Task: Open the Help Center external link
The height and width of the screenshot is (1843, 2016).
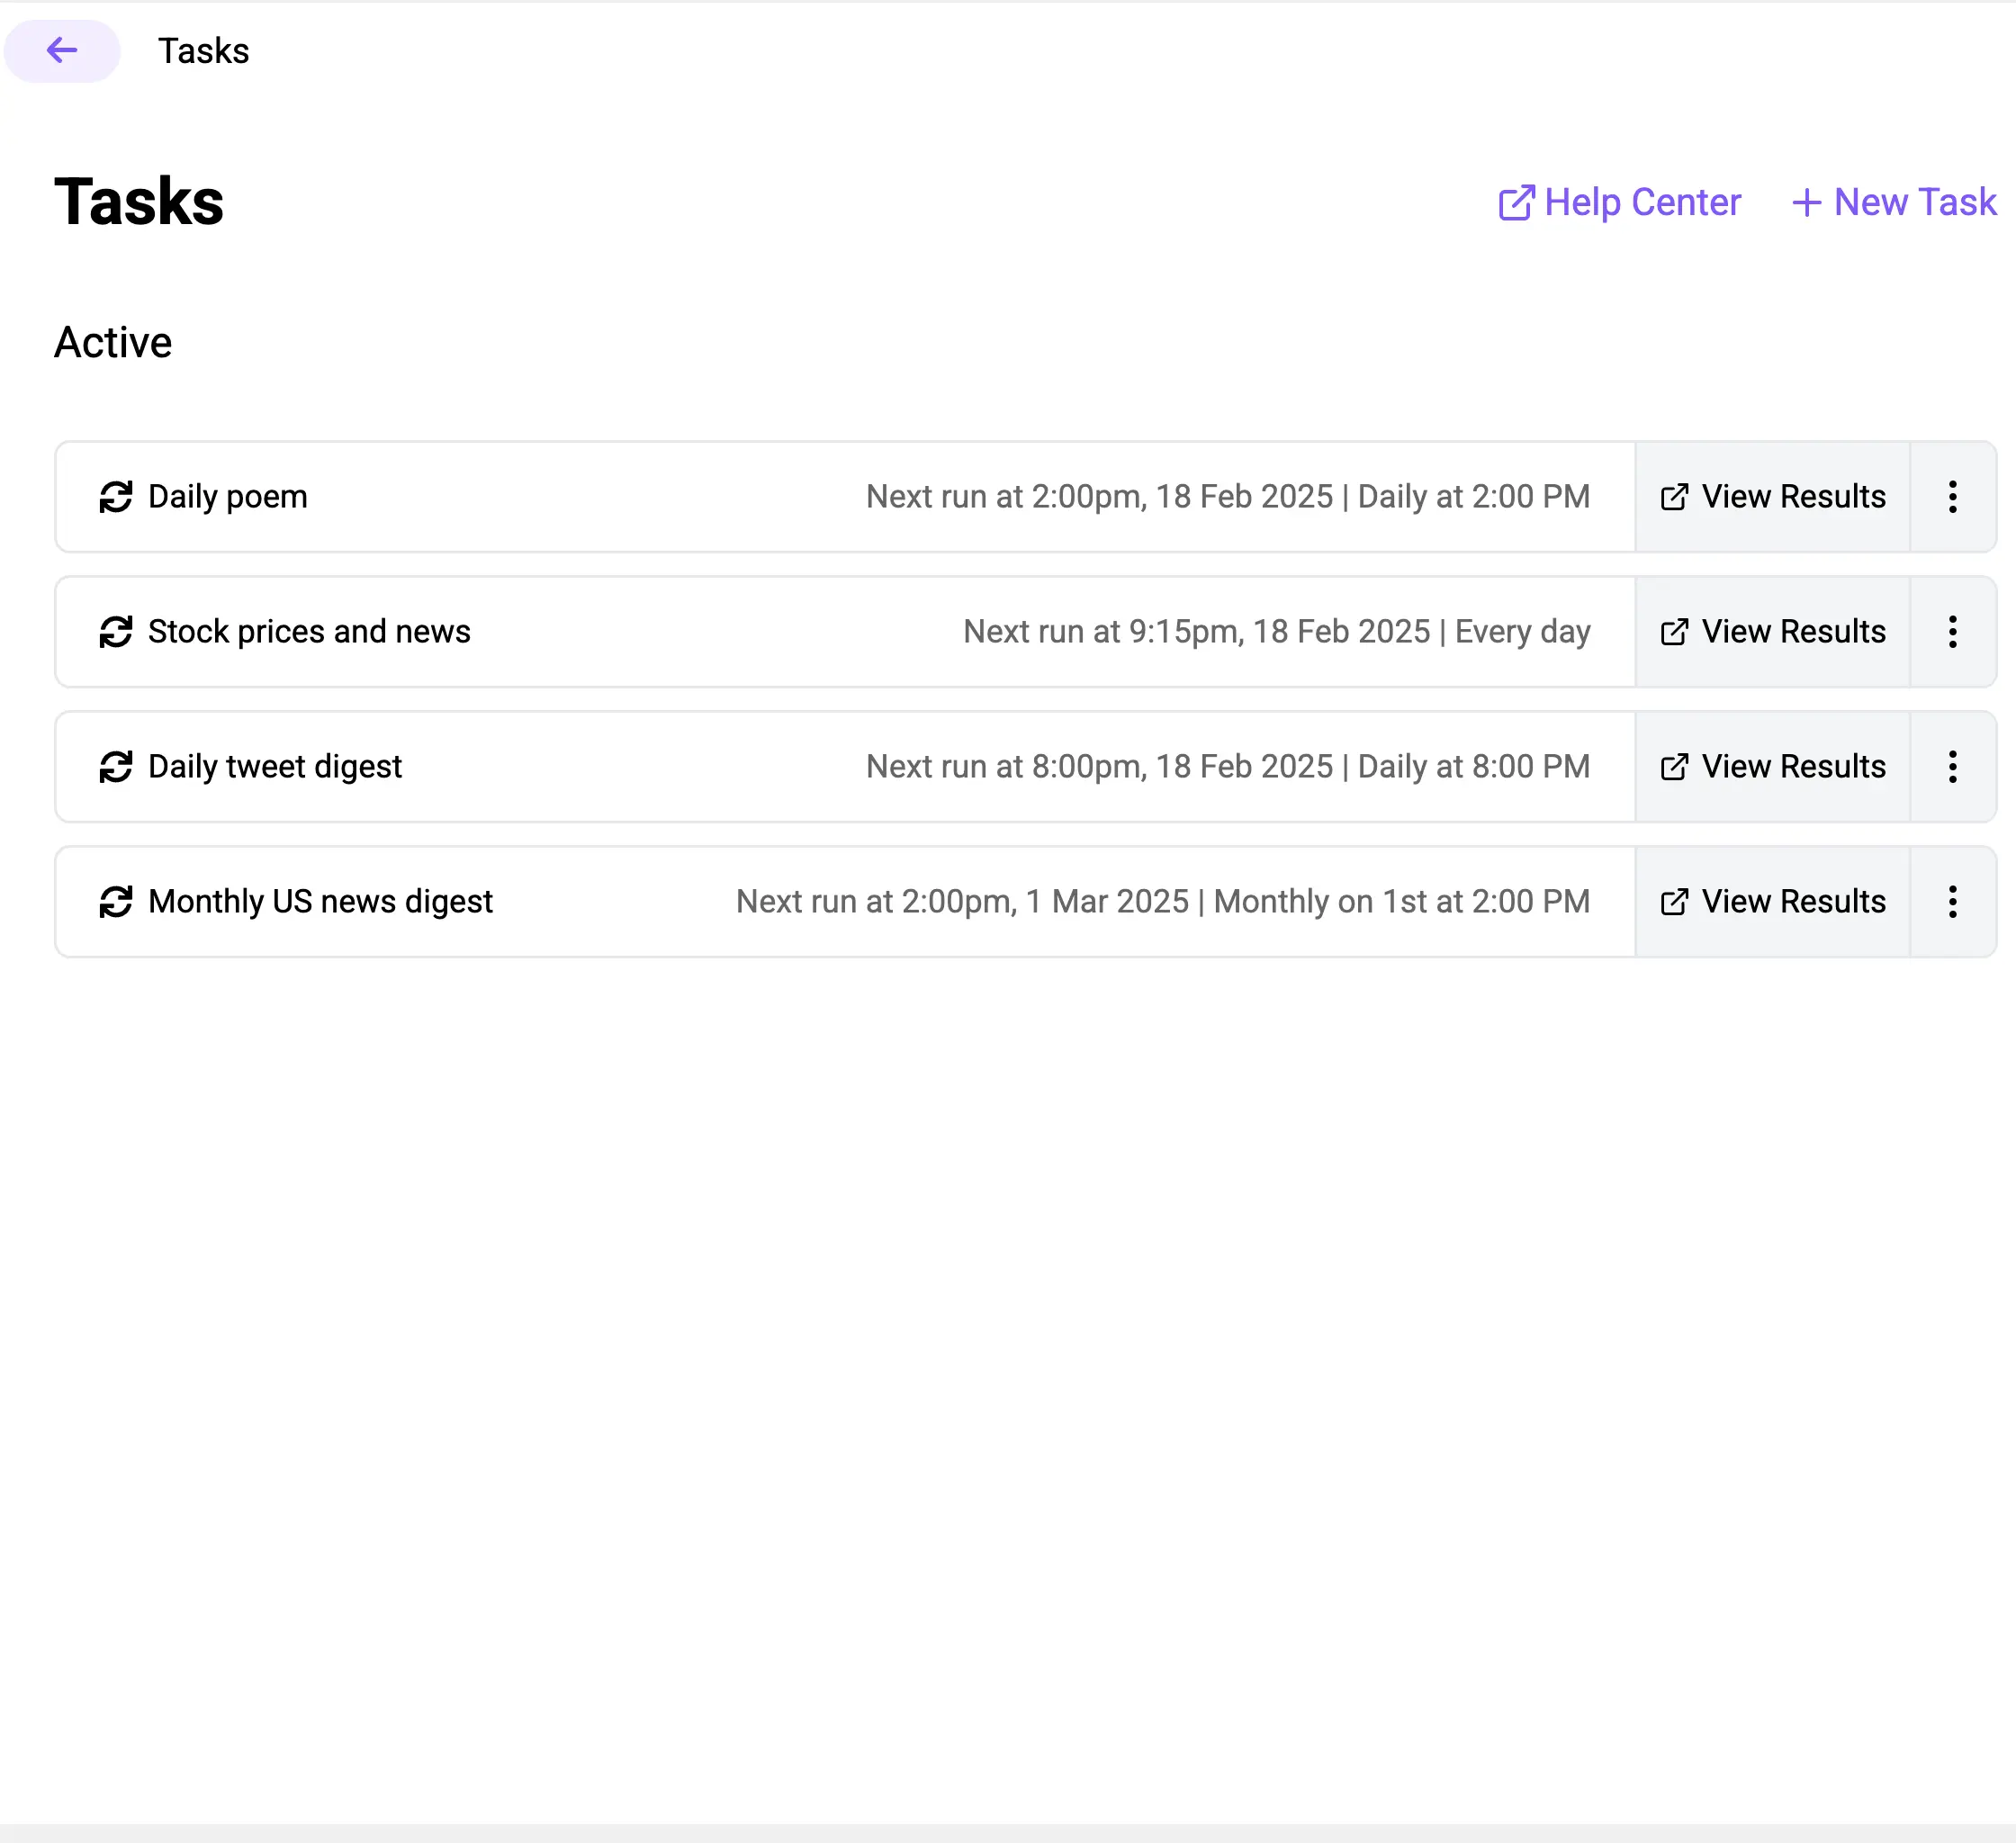Action: click(x=1619, y=203)
